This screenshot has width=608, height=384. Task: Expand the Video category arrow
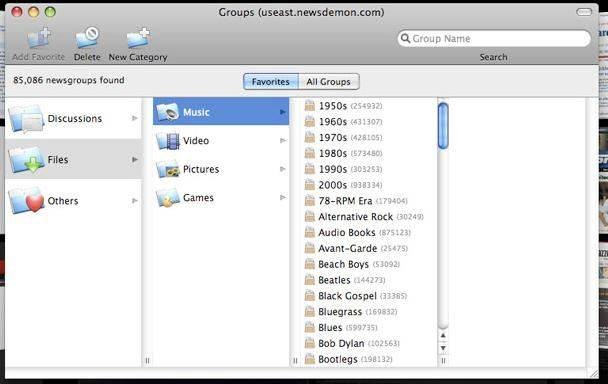point(283,140)
